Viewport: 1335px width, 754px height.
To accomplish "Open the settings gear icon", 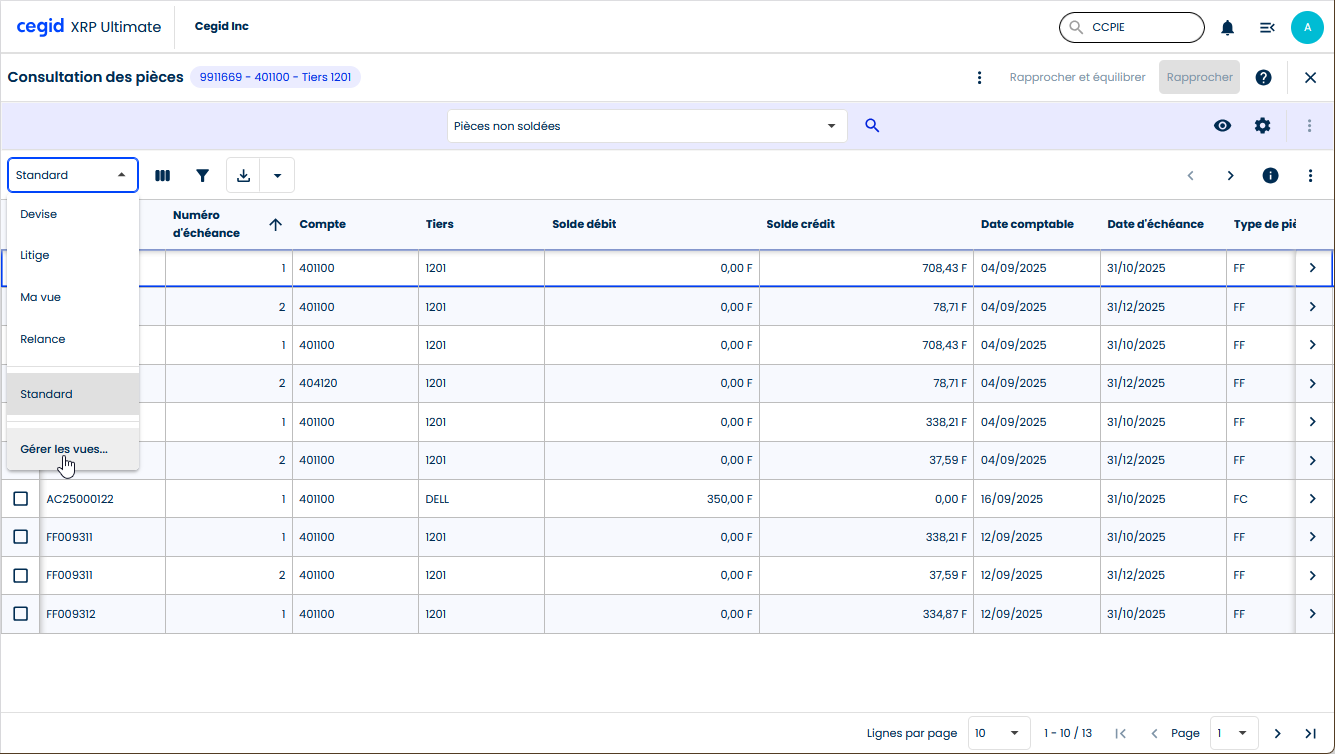I will pyautogui.click(x=1262, y=126).
